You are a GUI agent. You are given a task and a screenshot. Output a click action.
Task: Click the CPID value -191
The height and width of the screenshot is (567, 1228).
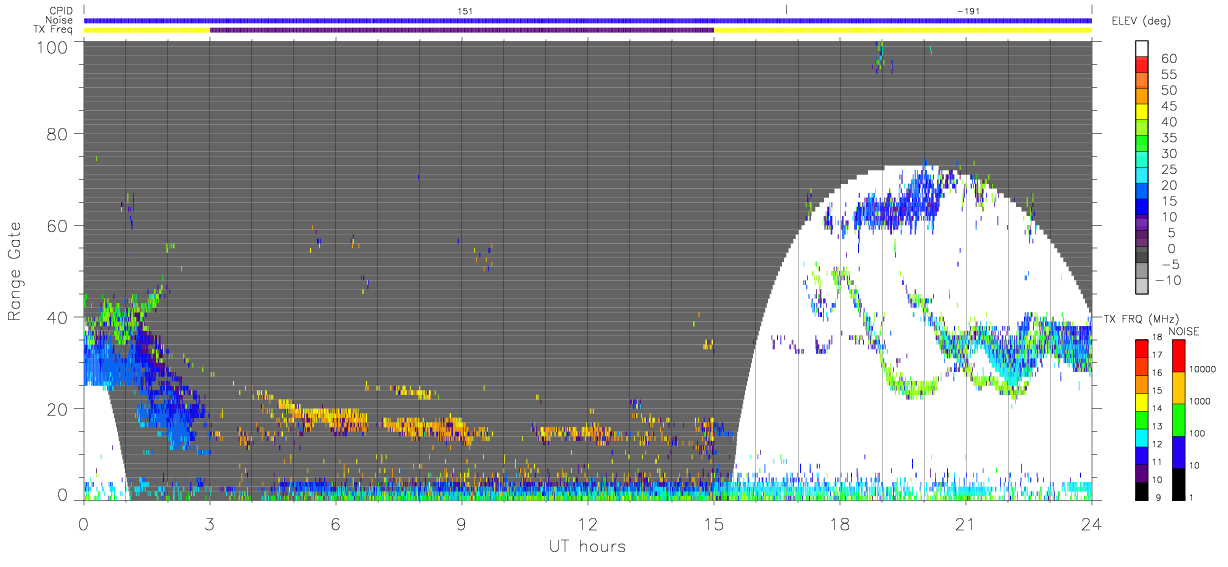967,10
